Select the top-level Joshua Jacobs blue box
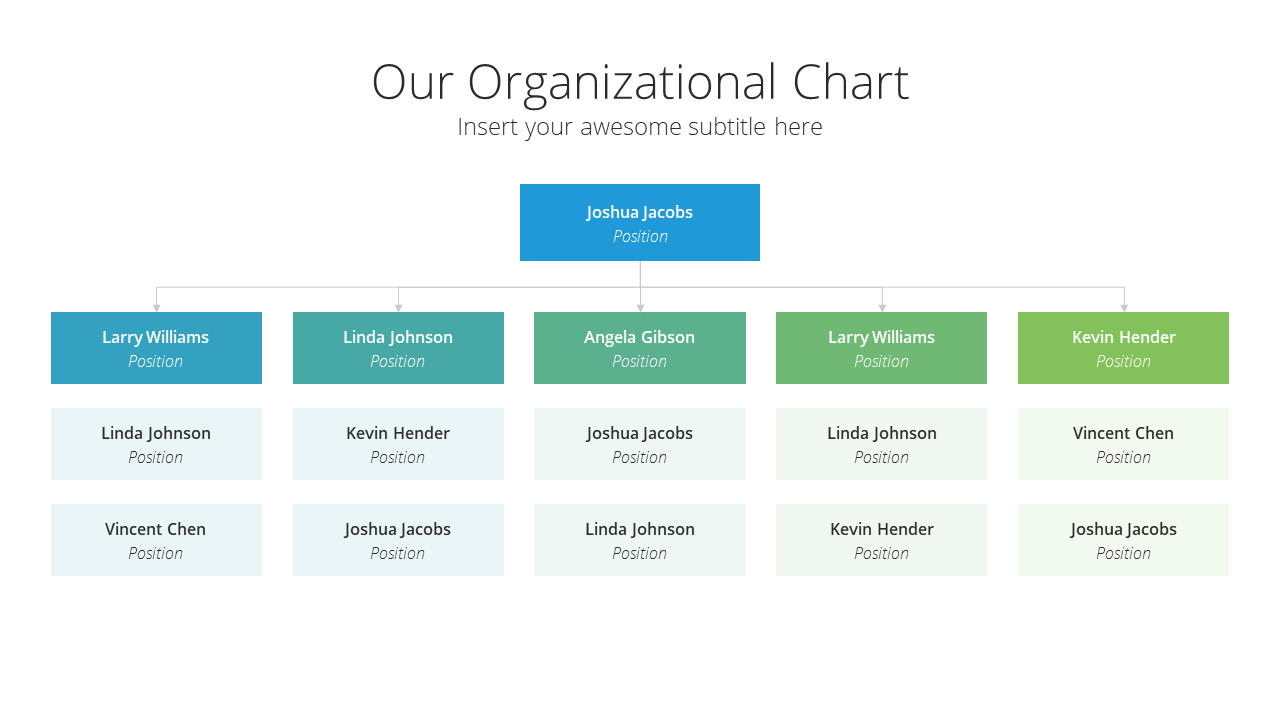 point(640,222)
